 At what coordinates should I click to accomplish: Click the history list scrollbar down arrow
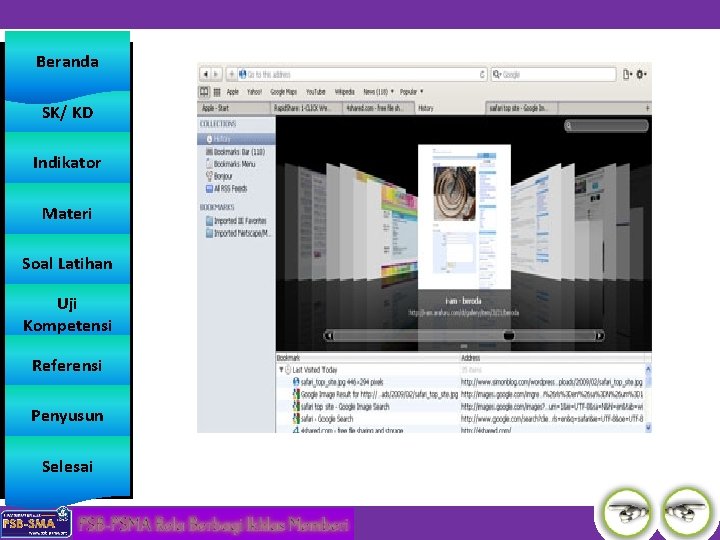pyautogui.click(x=648, y=427)
